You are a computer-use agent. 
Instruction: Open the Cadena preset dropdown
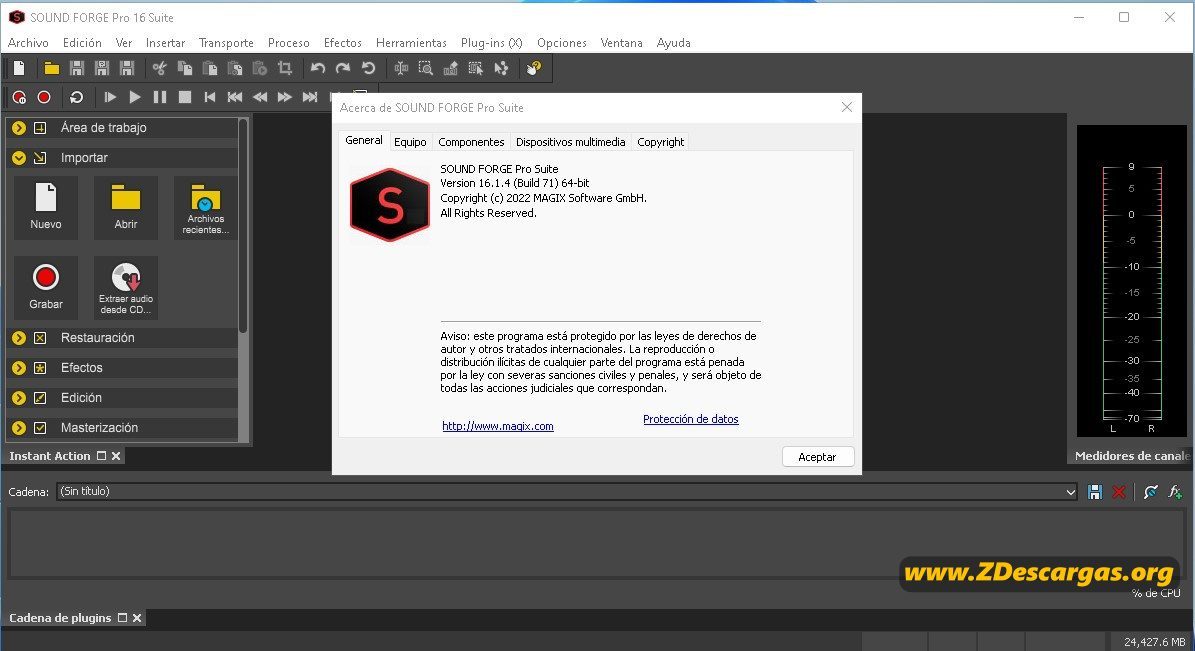click(x=1070, y=492)
